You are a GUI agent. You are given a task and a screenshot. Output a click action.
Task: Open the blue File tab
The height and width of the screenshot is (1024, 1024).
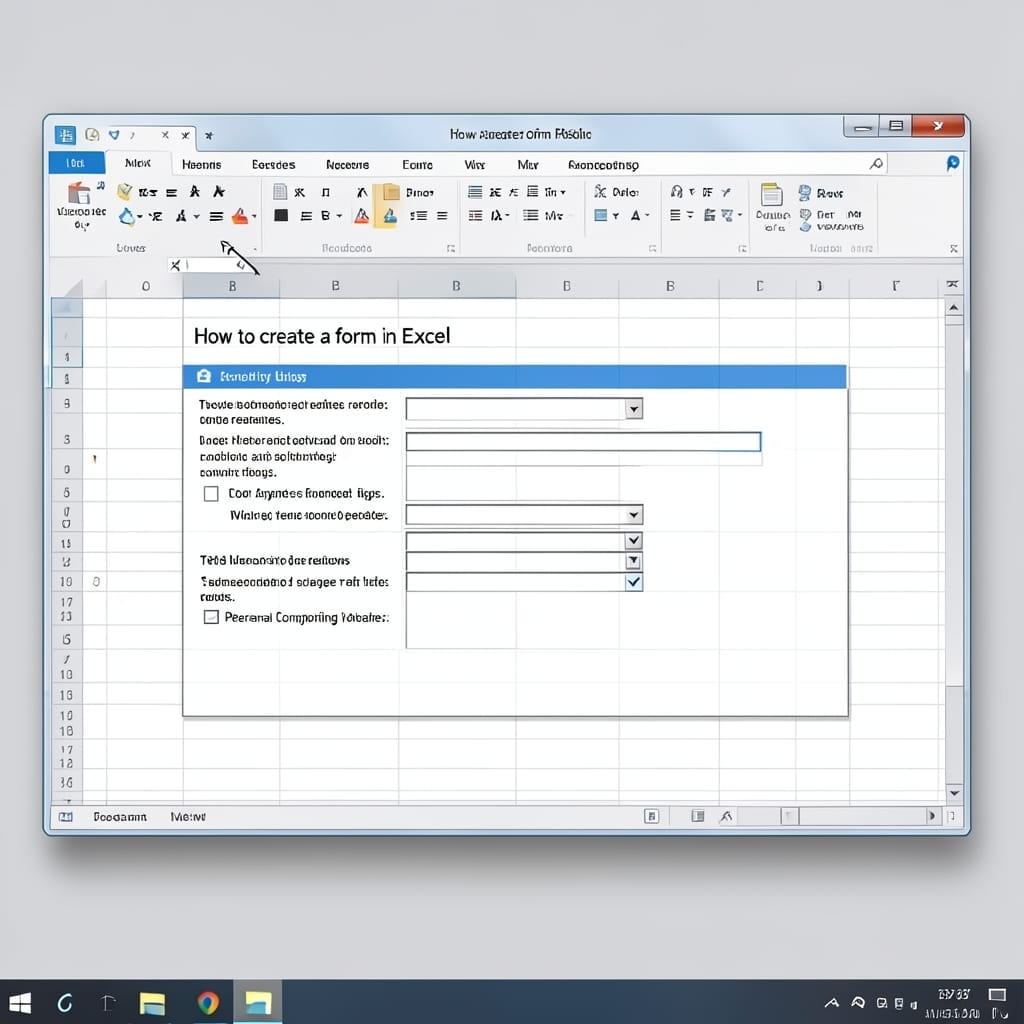point(76,163)
